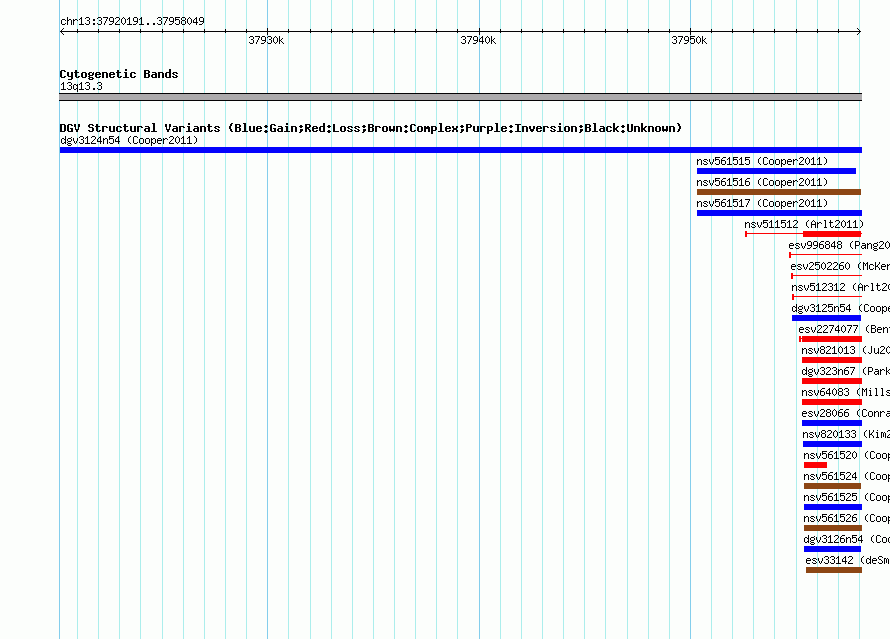Click the thin red line under esv996848

(x=825, y=255)
